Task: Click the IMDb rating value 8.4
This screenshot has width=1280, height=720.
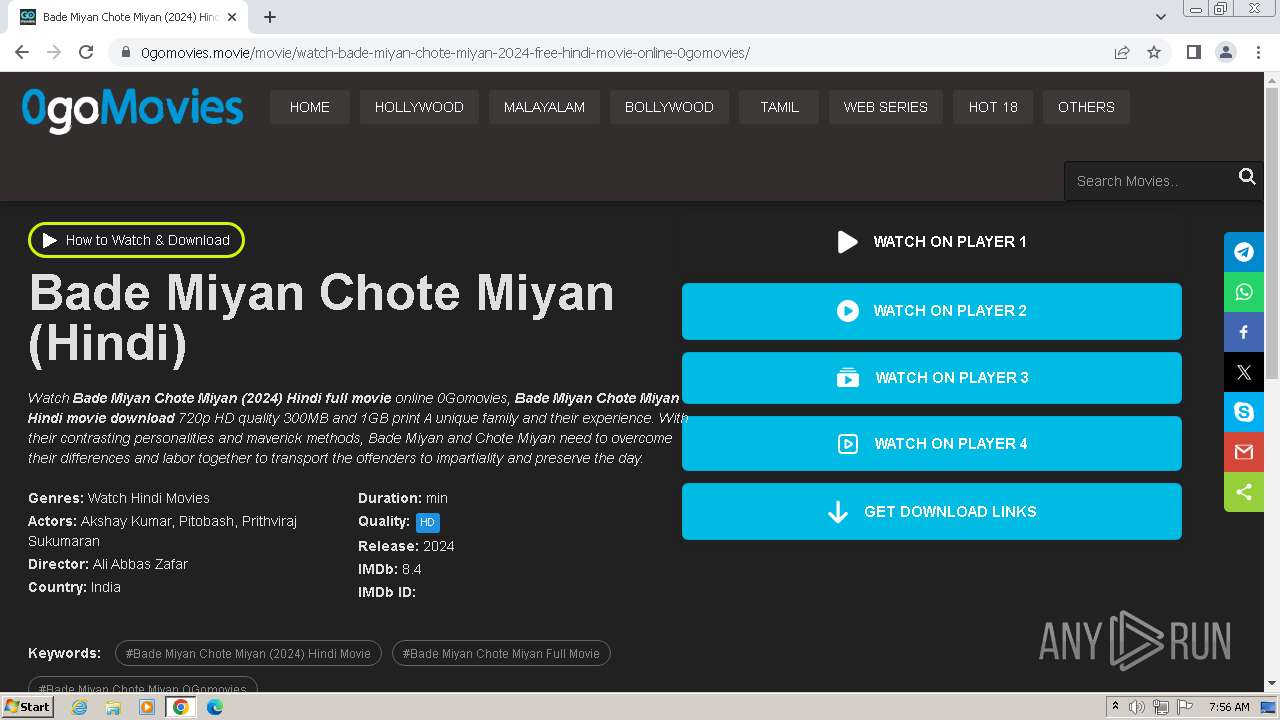Action: [412, 569]
